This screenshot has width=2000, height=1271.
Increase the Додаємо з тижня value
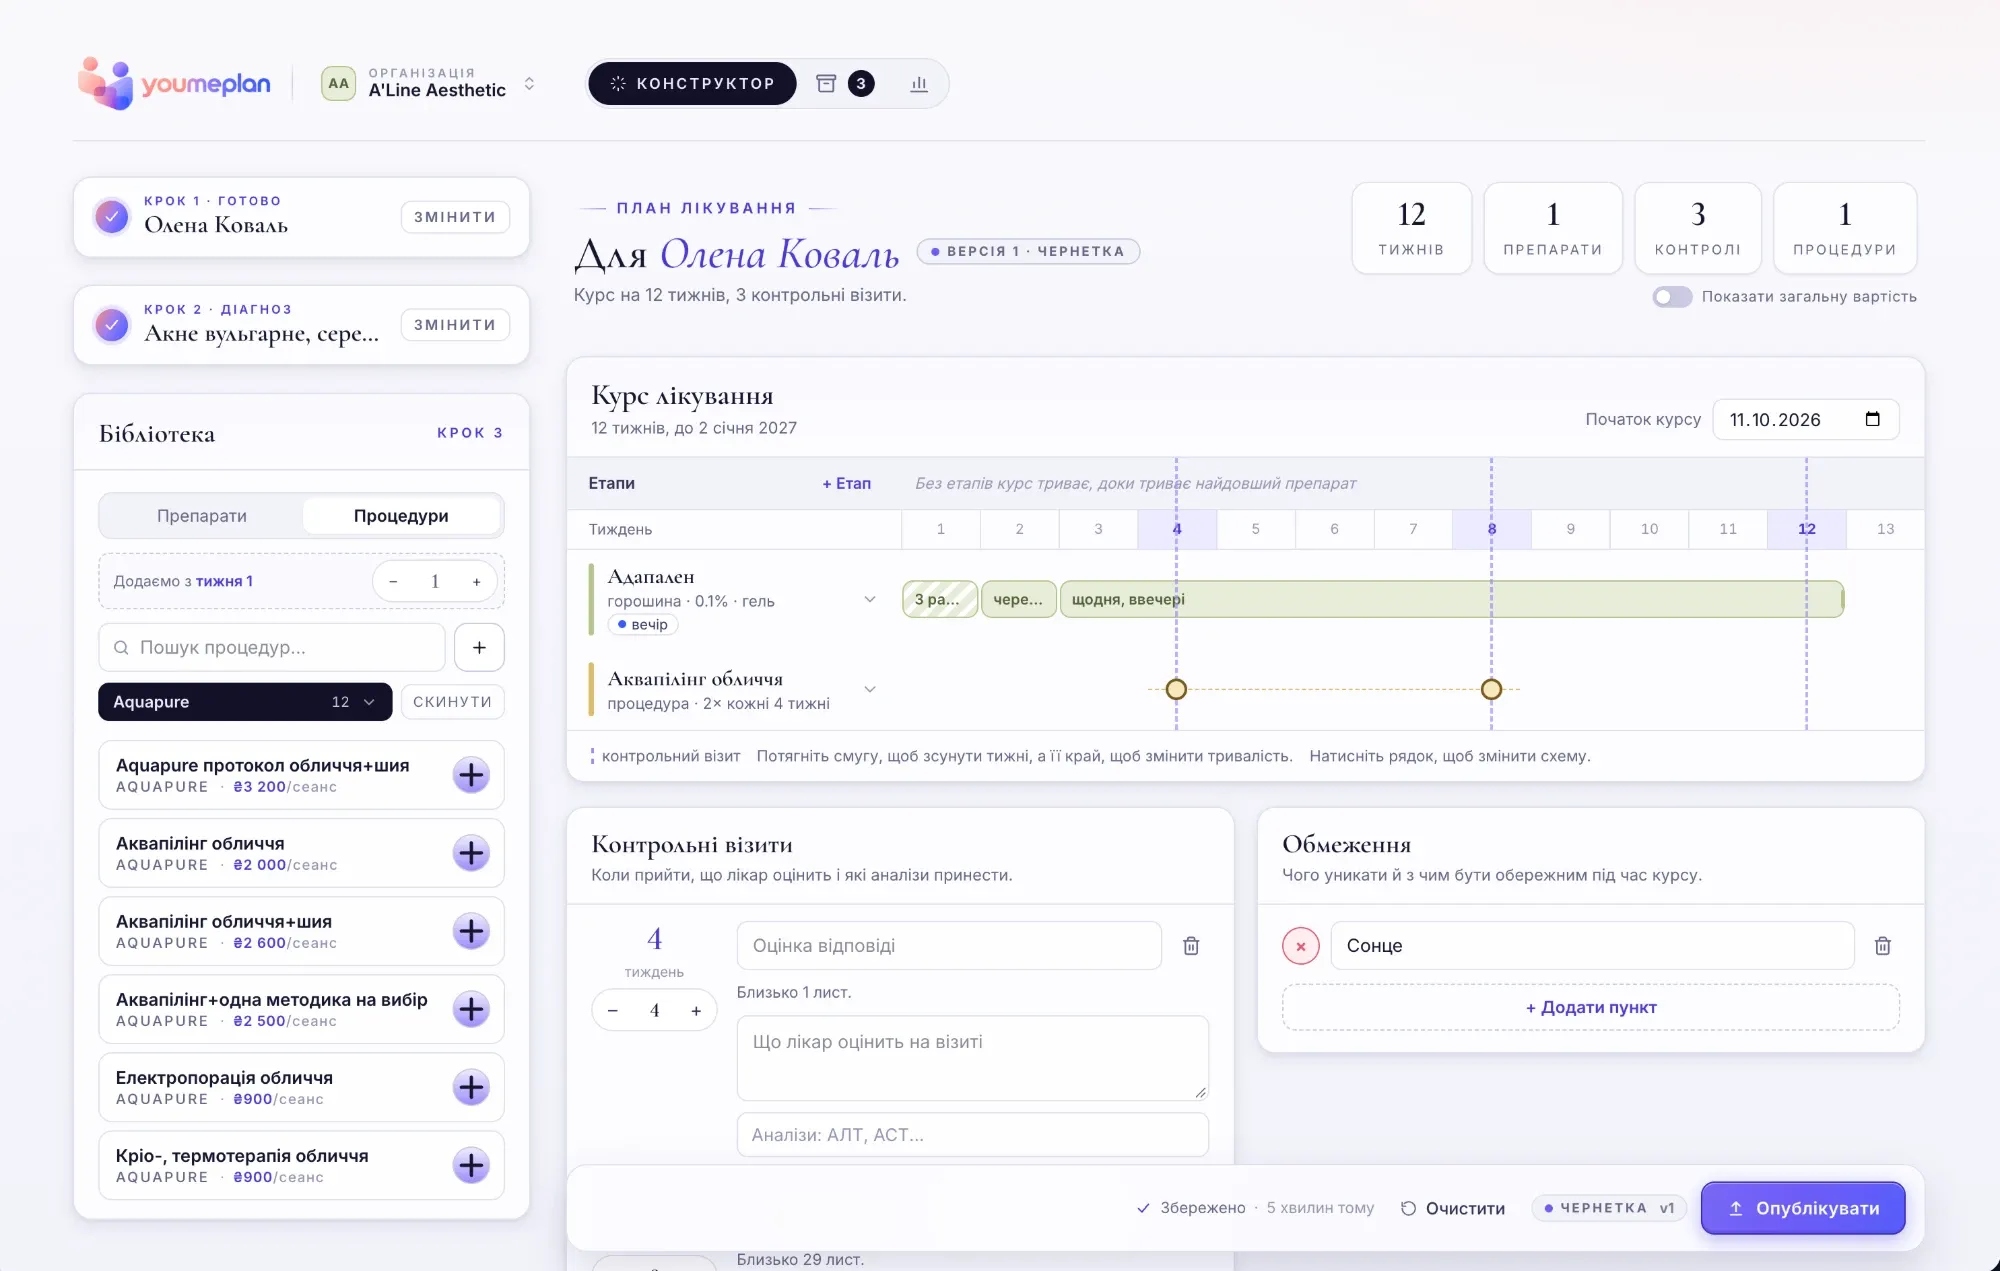point(477,581)
